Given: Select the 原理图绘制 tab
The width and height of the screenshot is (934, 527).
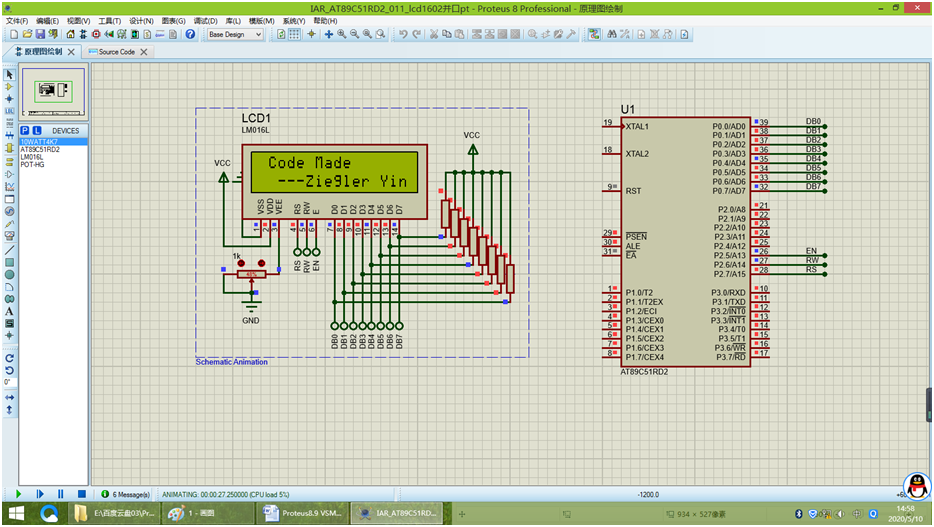Looking at the screenshot, I should [43, 52].
